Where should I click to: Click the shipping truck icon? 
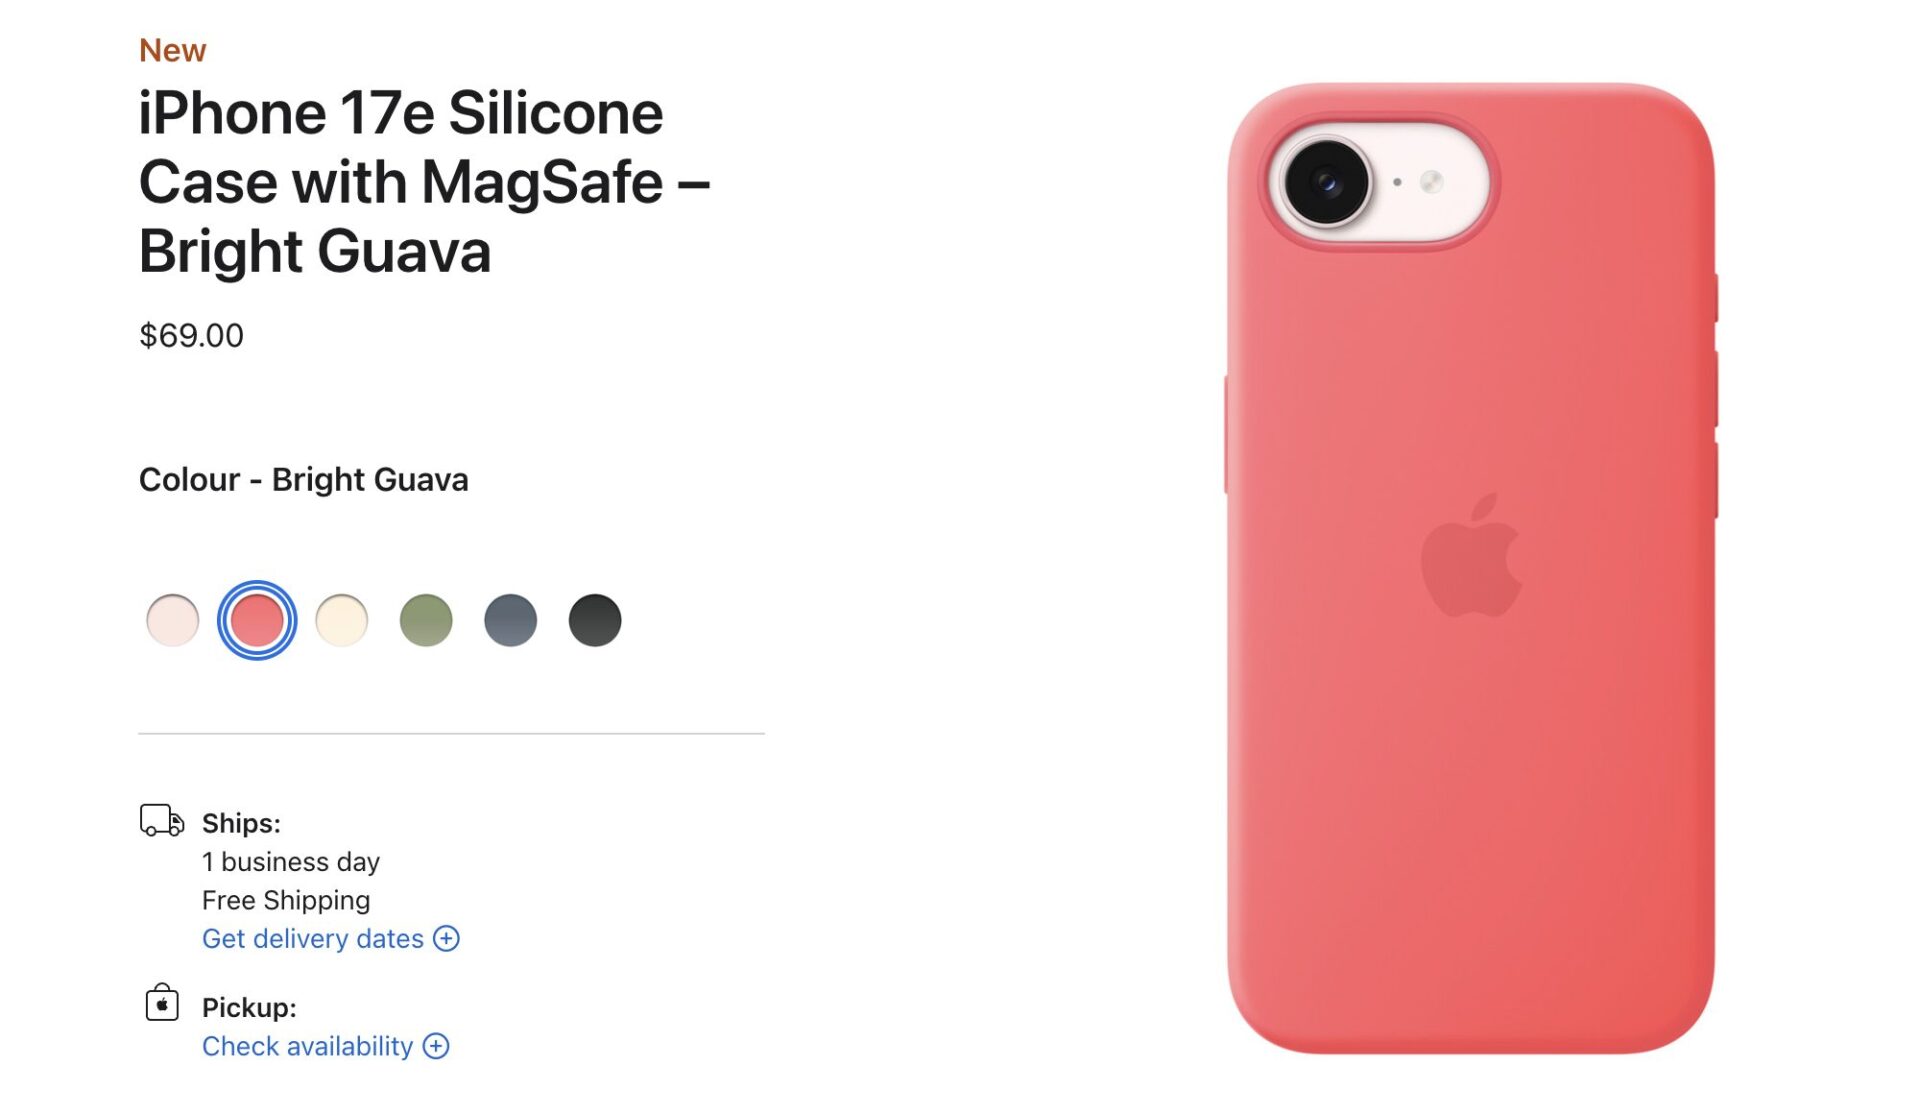162,820
